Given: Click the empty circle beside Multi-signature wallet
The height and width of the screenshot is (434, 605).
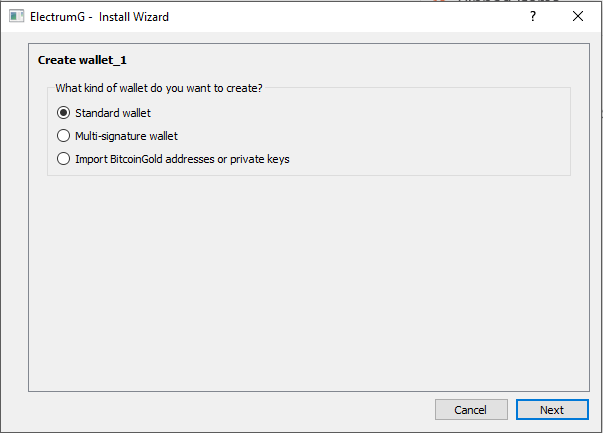Looking at the screenshot, I should (x=64, y=136).
